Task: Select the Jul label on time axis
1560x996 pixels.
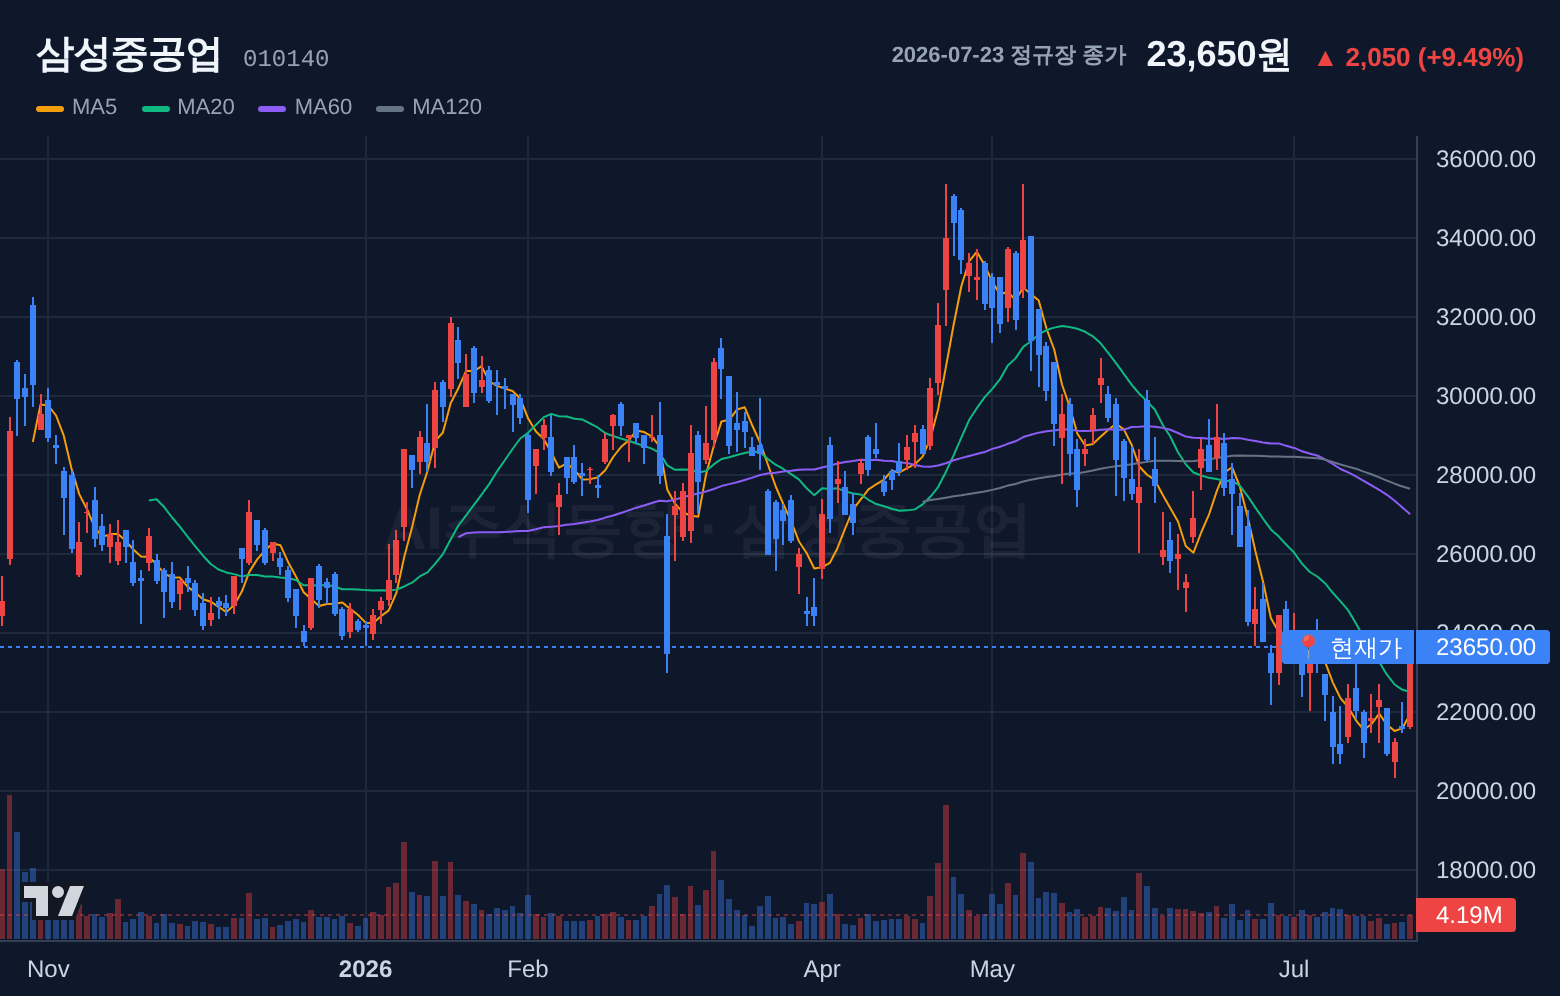Action: 1294,969
